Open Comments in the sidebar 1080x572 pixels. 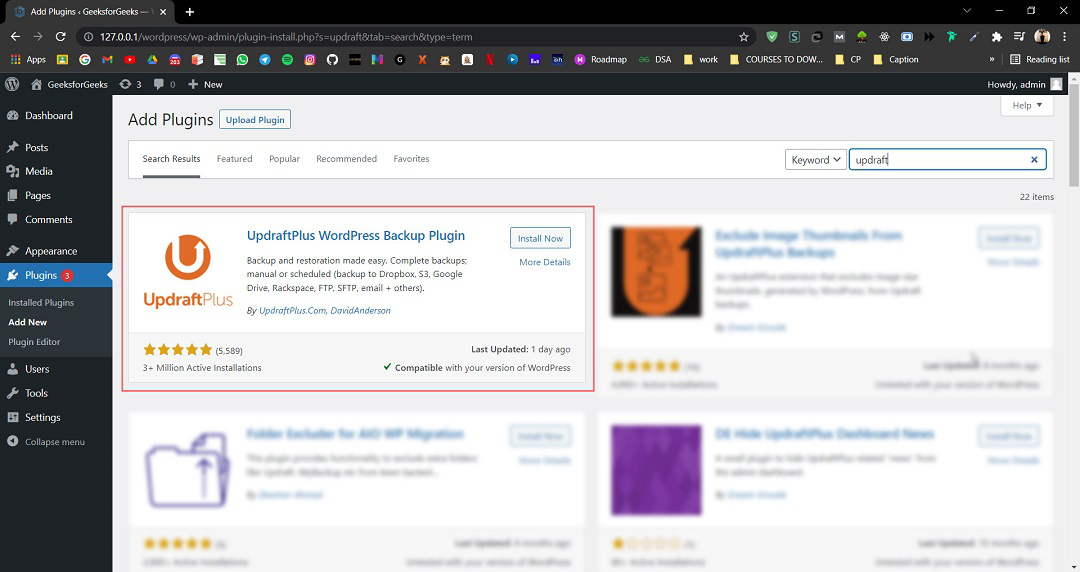coord(56,219)
